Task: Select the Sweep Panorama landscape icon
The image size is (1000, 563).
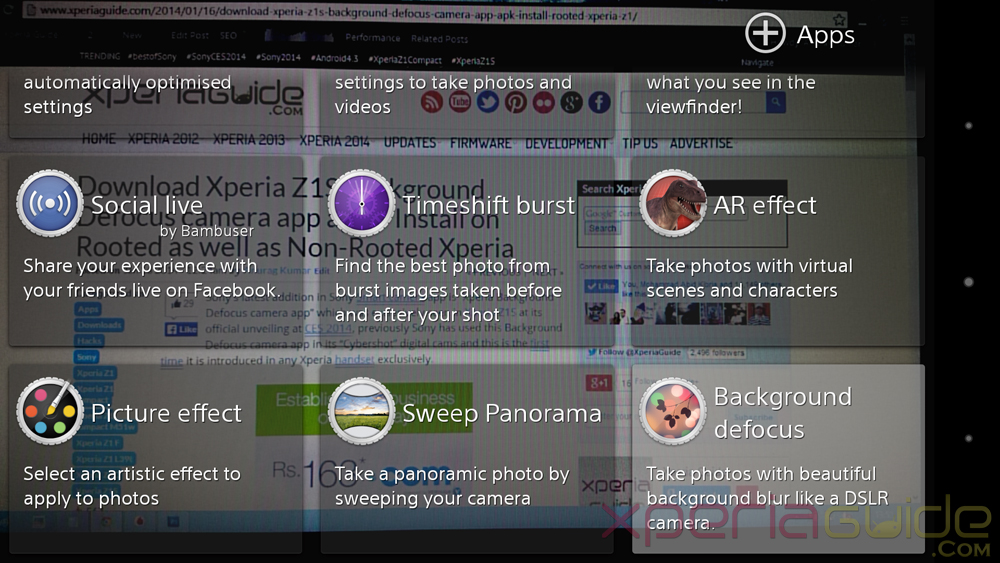Action: coord(362,411)
